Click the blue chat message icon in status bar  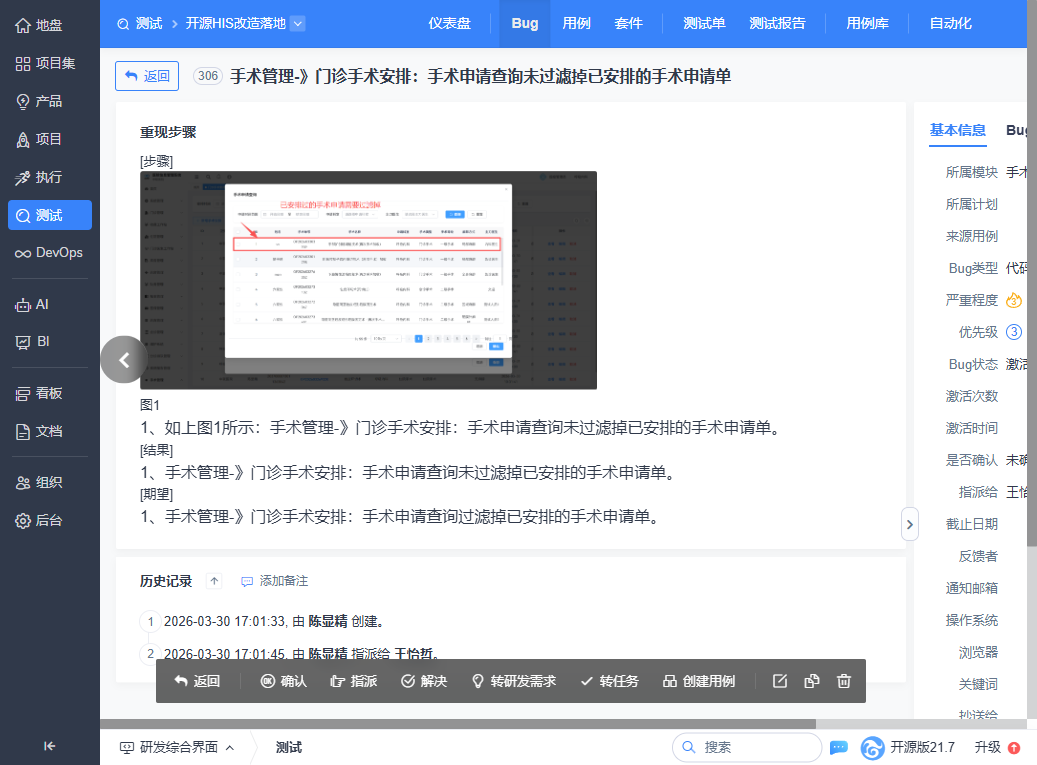tap(839, 747)
